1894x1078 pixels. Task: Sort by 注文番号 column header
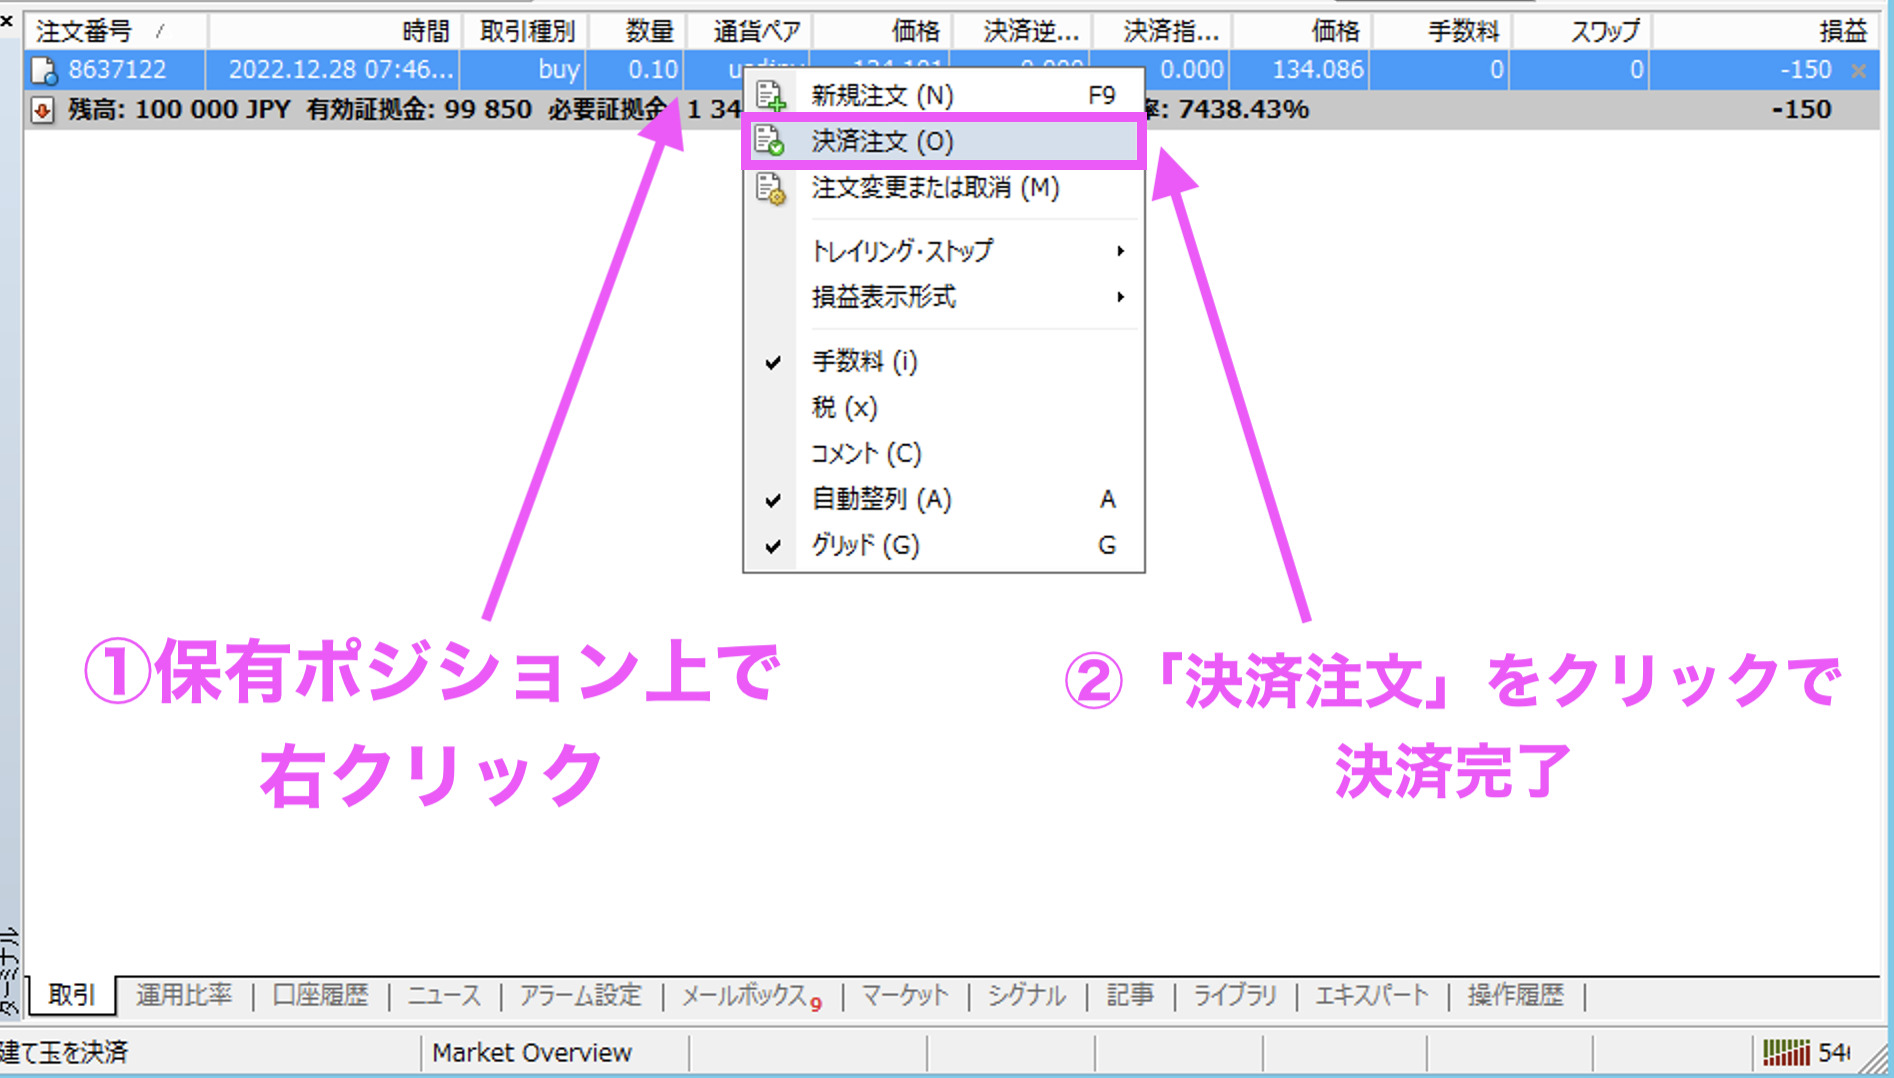tap(85, 31)
